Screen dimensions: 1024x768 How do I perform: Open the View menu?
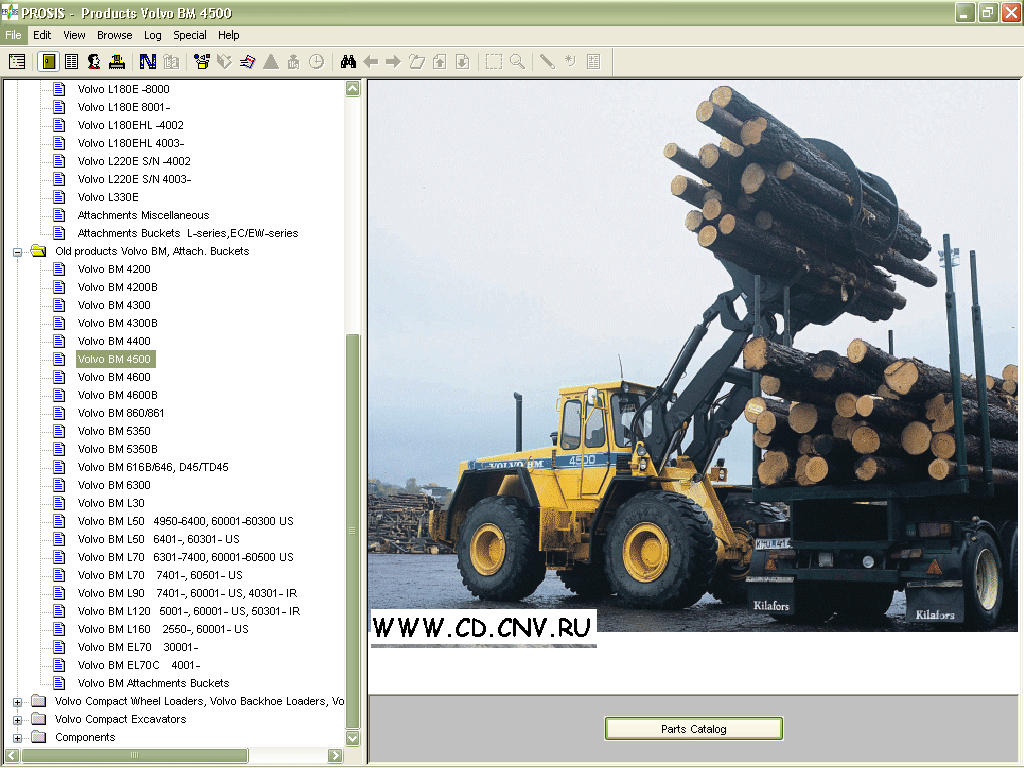[x=74, y=35]
